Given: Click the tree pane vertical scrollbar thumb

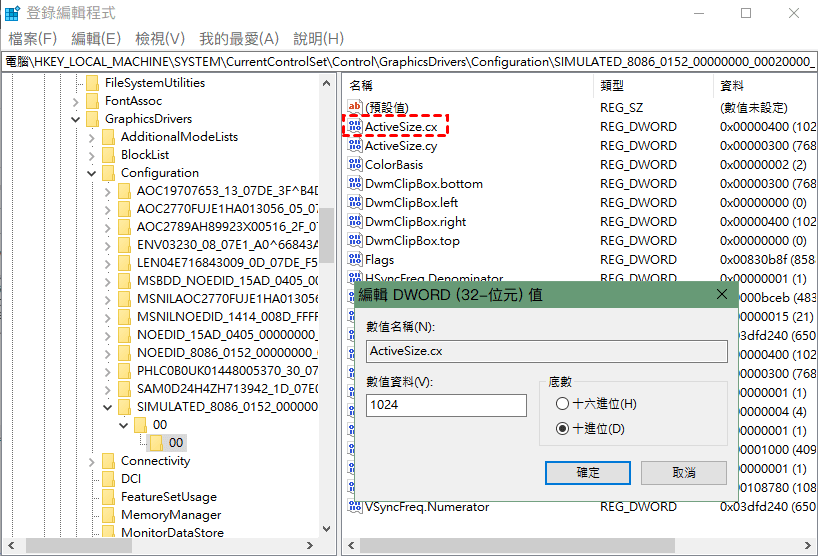Looking at the screenshot, I should tap(327, 235).
